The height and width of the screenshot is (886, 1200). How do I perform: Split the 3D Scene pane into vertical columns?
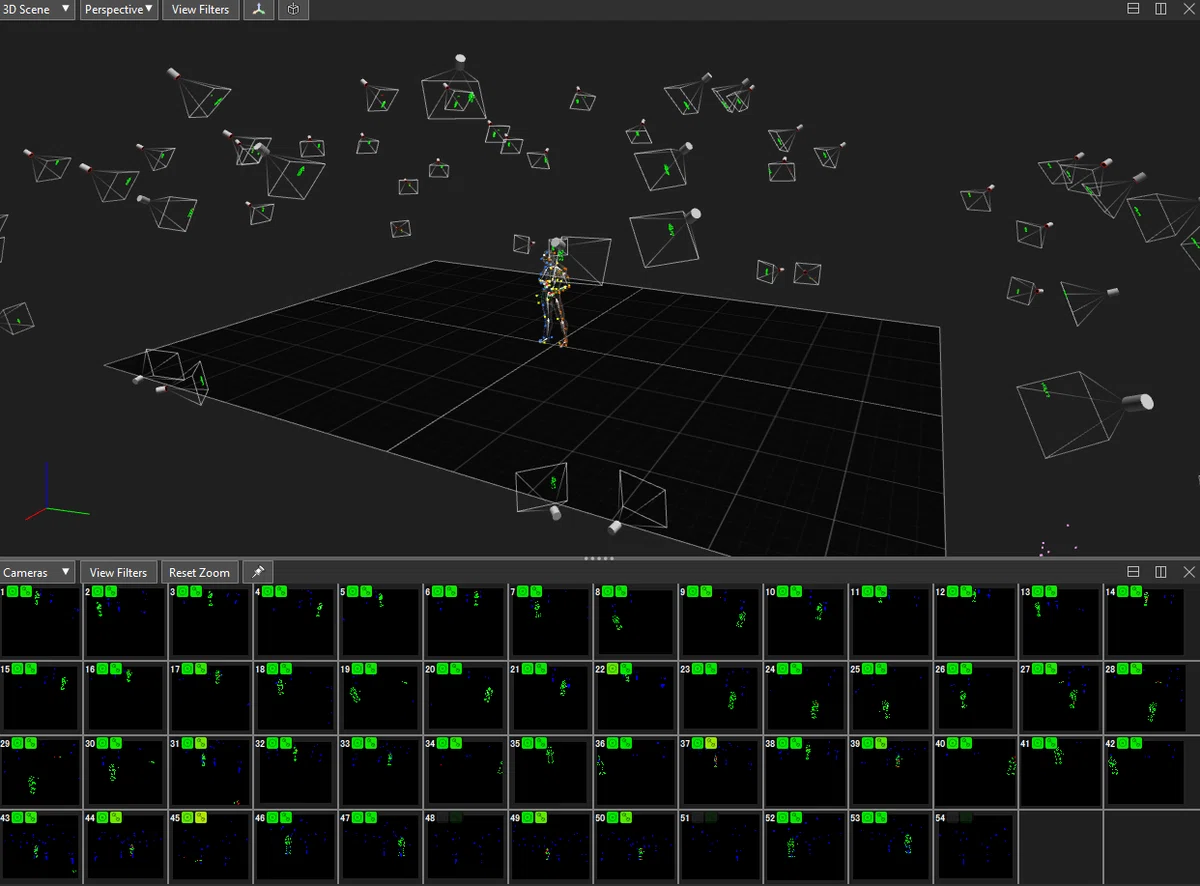click(1161, 9)
